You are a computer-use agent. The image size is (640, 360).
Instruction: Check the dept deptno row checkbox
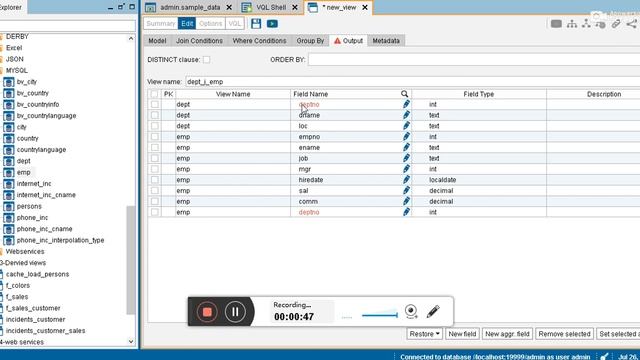(x=155, y=104)
